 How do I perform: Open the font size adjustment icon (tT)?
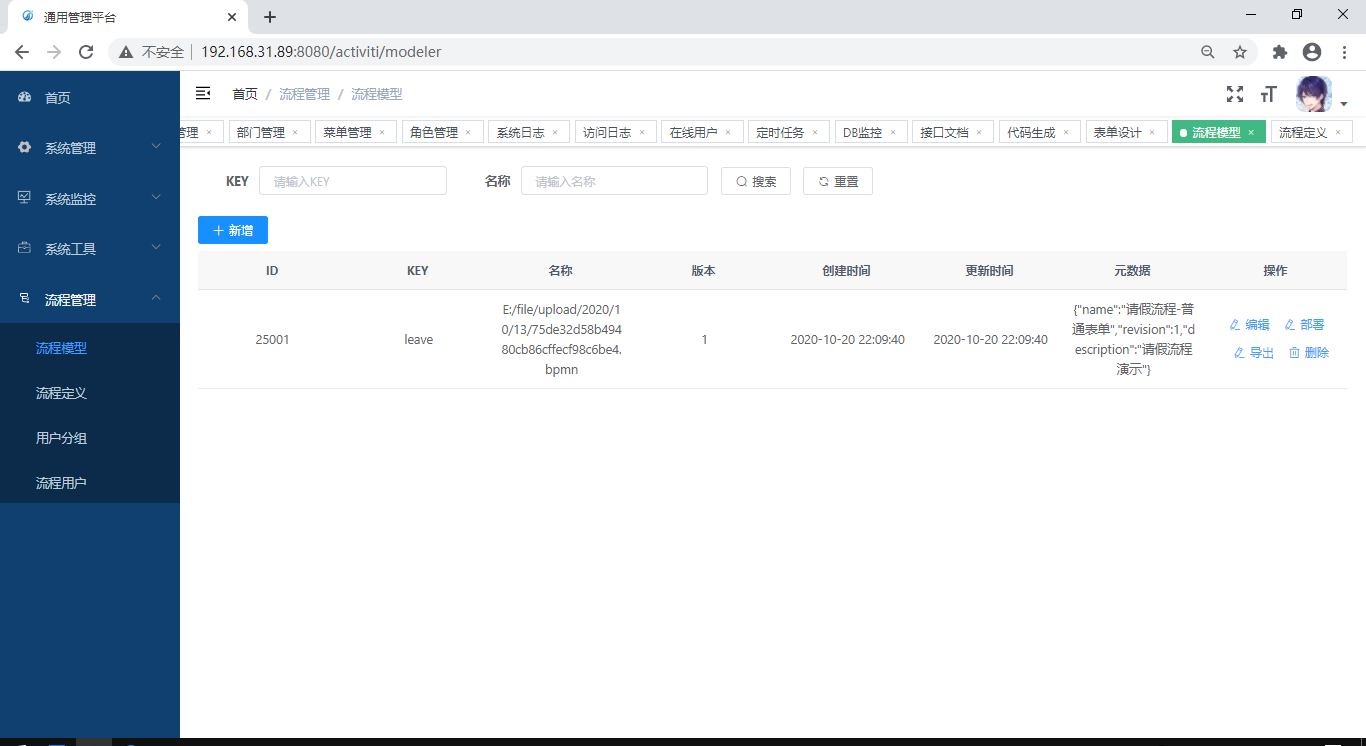1268,93
